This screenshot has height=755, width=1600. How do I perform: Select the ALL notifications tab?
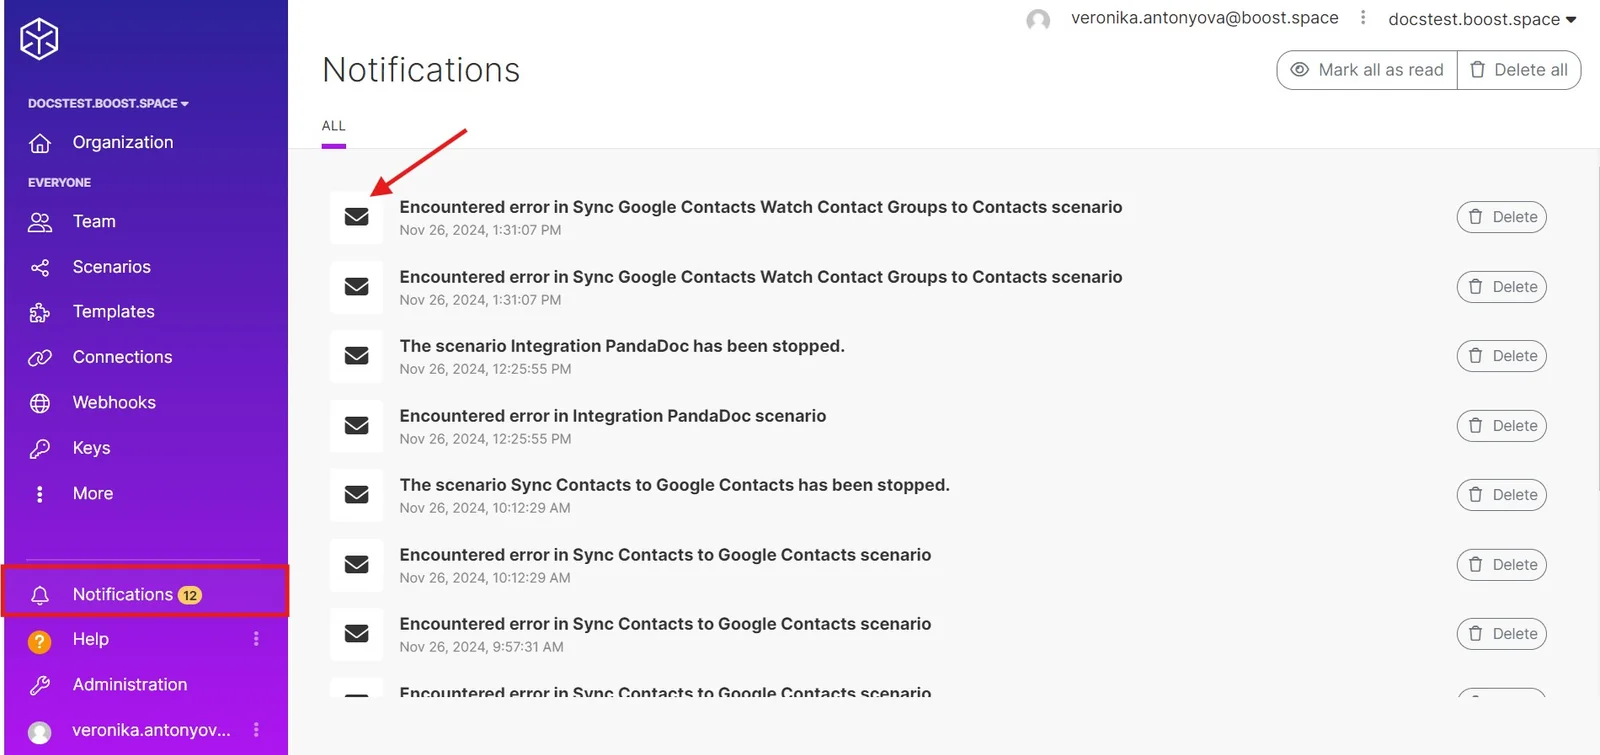334,127
